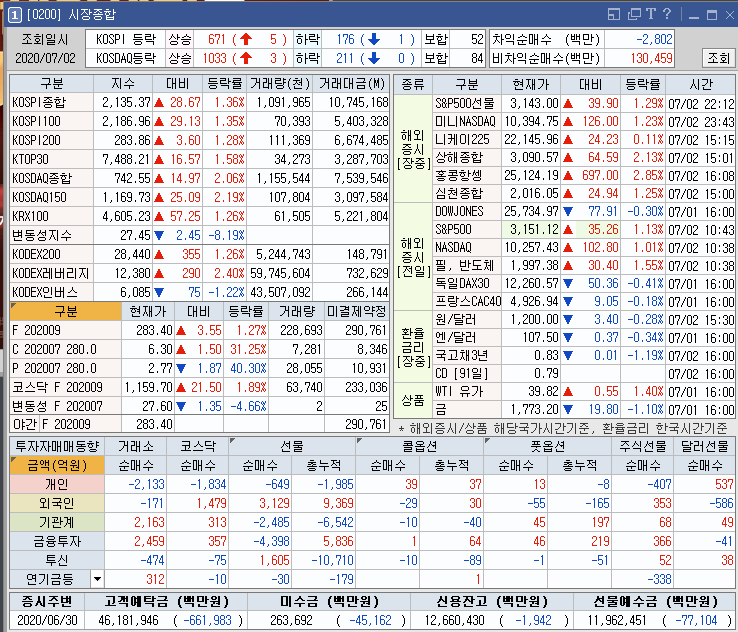The width and height of the screenshot is (738, 632).
Task: Click the window layout docking icon in title bar
Action: [x=614, y=15]
